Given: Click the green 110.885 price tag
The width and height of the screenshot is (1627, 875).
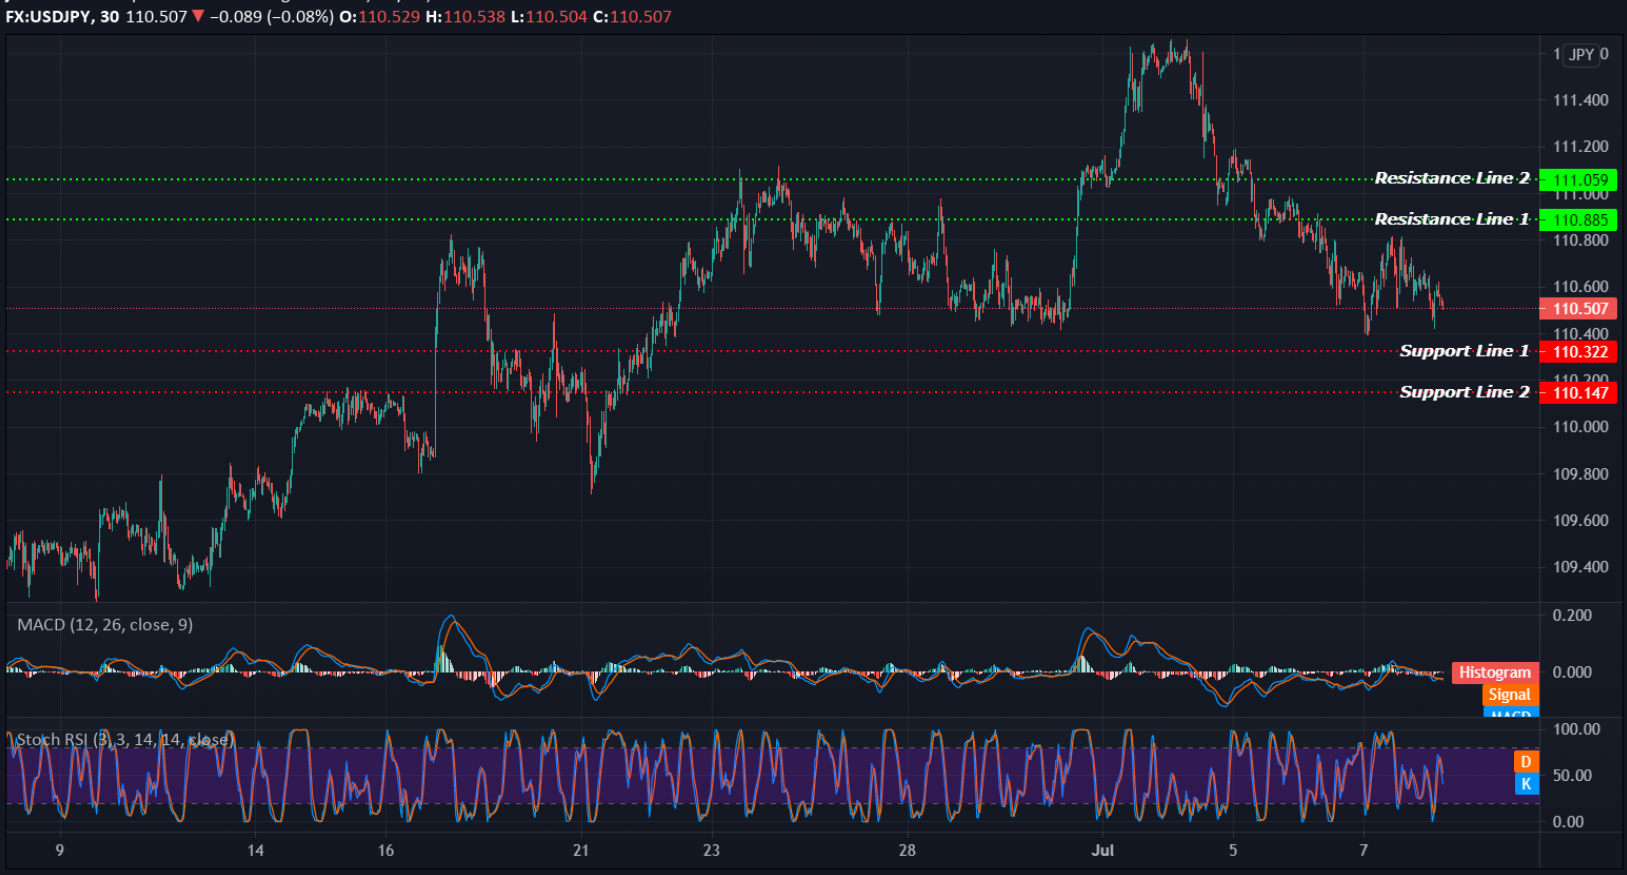Looking at the screenshot, I should [x=1579, y=220].
